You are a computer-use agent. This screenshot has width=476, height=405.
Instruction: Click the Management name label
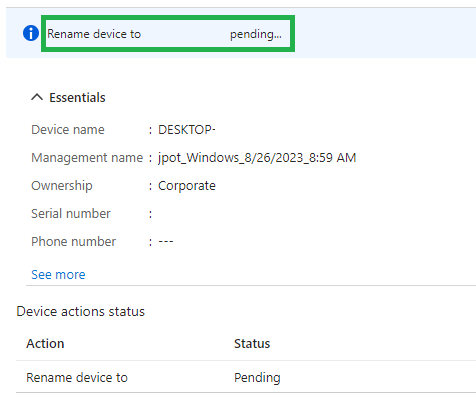pyautogui.click(x=87, y=158)
